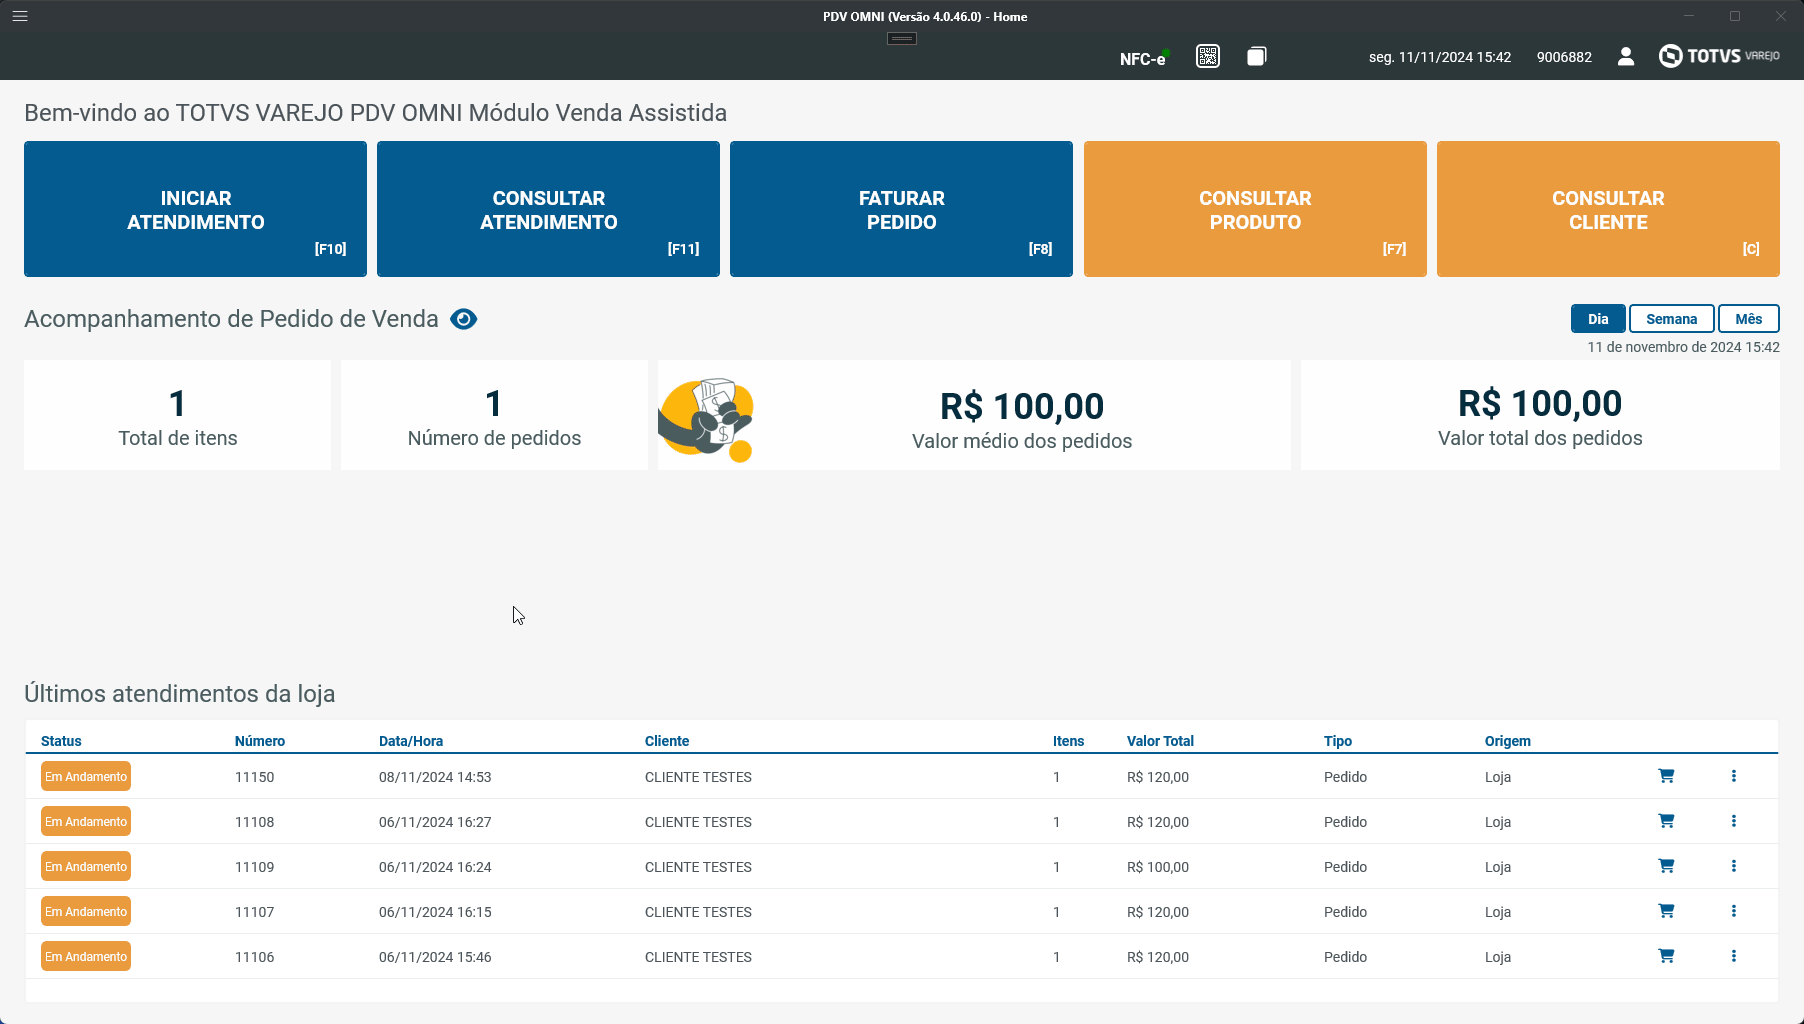Open the hamburger menu
Viewport: 1804px width, 1024px height.
[19, 16]
